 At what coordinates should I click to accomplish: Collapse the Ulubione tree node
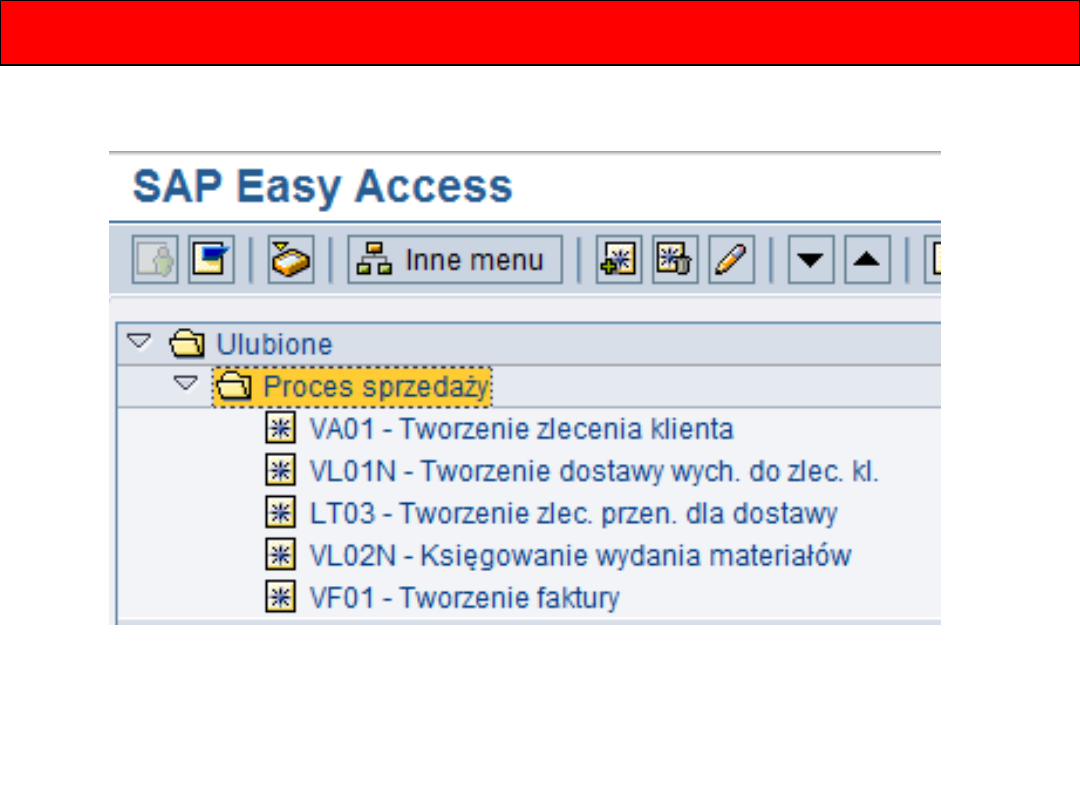(x=139, y=343)
